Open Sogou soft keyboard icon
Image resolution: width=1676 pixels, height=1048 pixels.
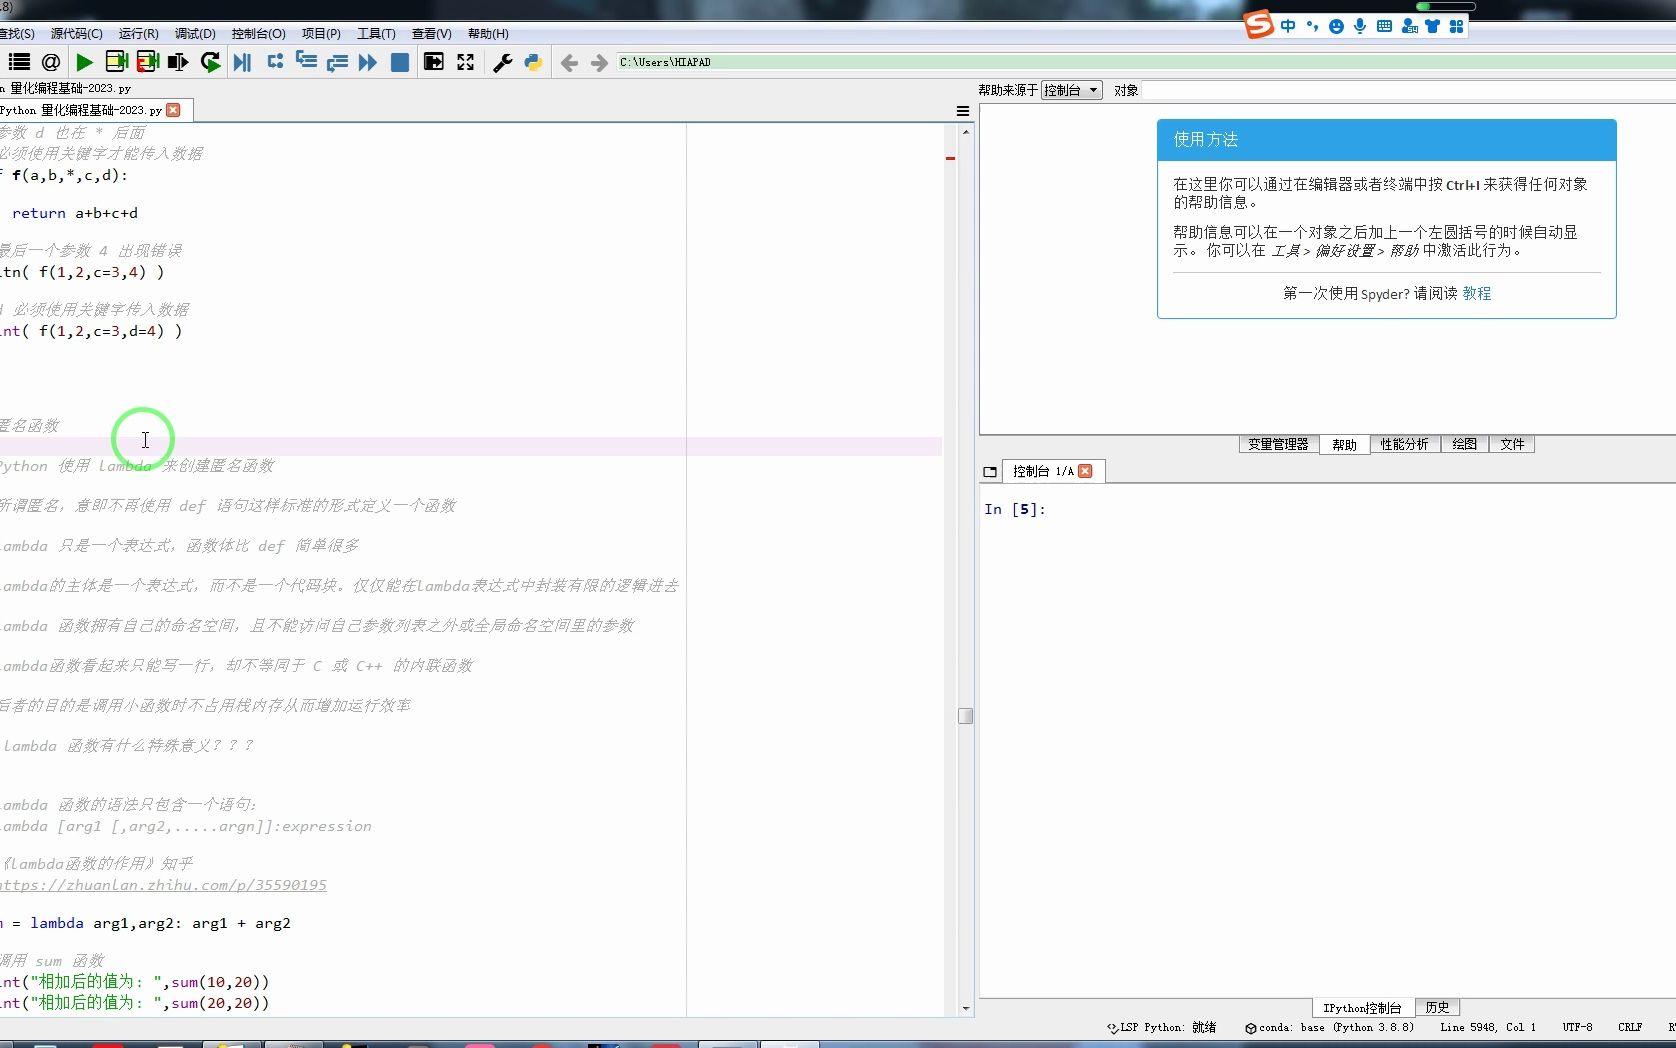[1384, 26]
